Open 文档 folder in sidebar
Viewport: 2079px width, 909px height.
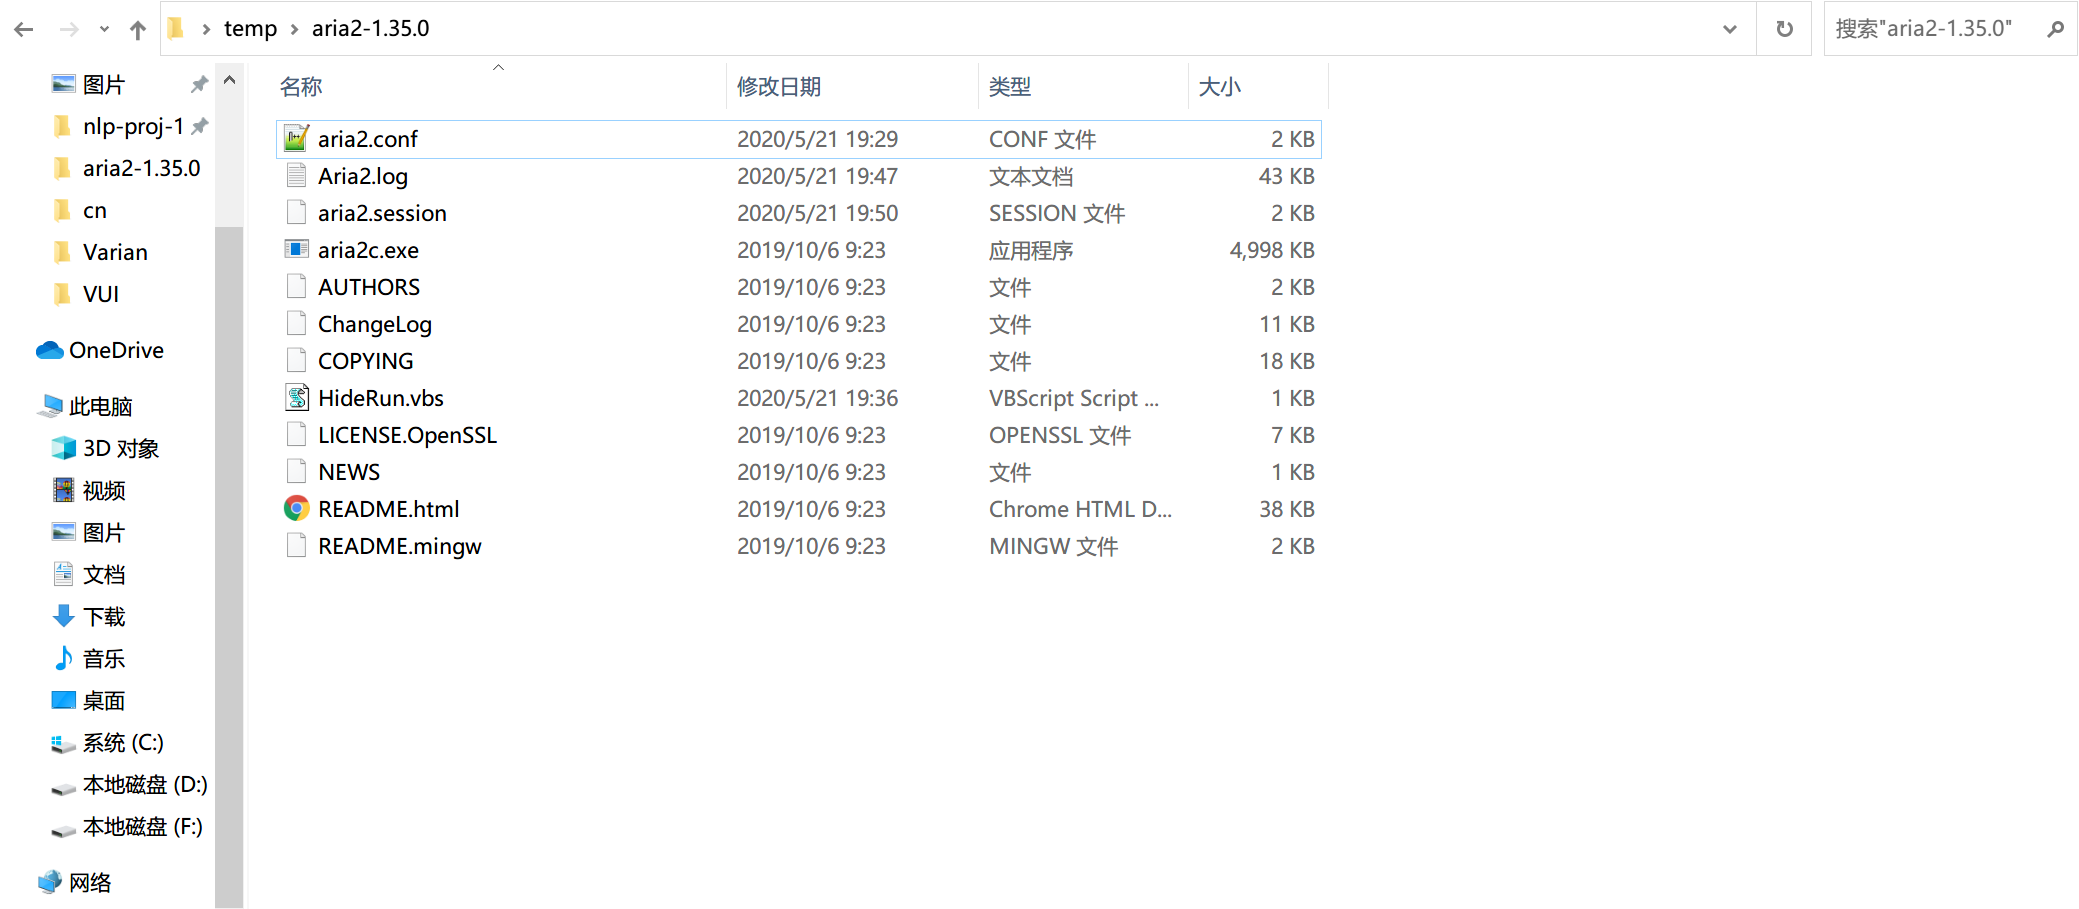103,574
